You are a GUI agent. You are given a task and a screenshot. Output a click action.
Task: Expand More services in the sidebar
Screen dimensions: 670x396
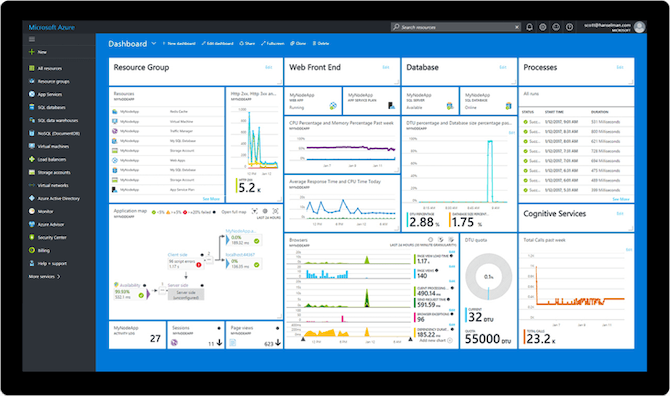click(44, 277)
